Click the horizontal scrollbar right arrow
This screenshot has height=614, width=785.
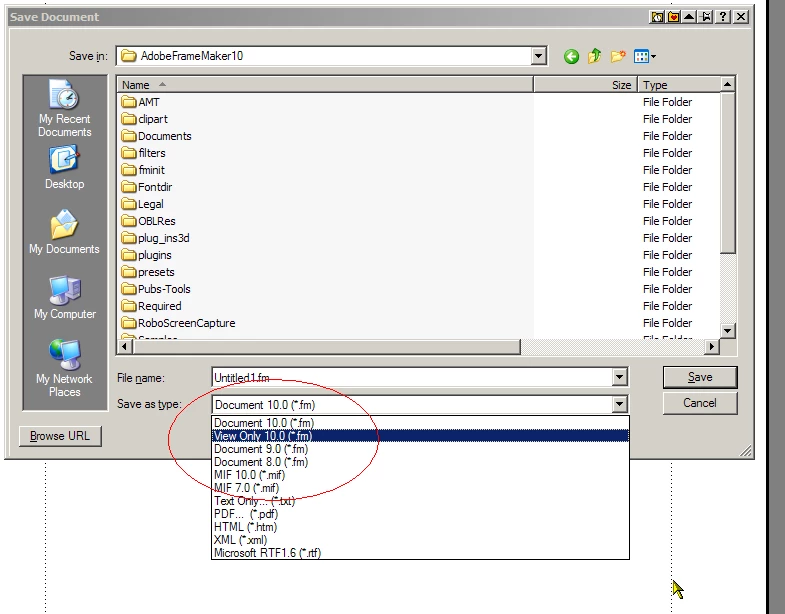point(711,346)
